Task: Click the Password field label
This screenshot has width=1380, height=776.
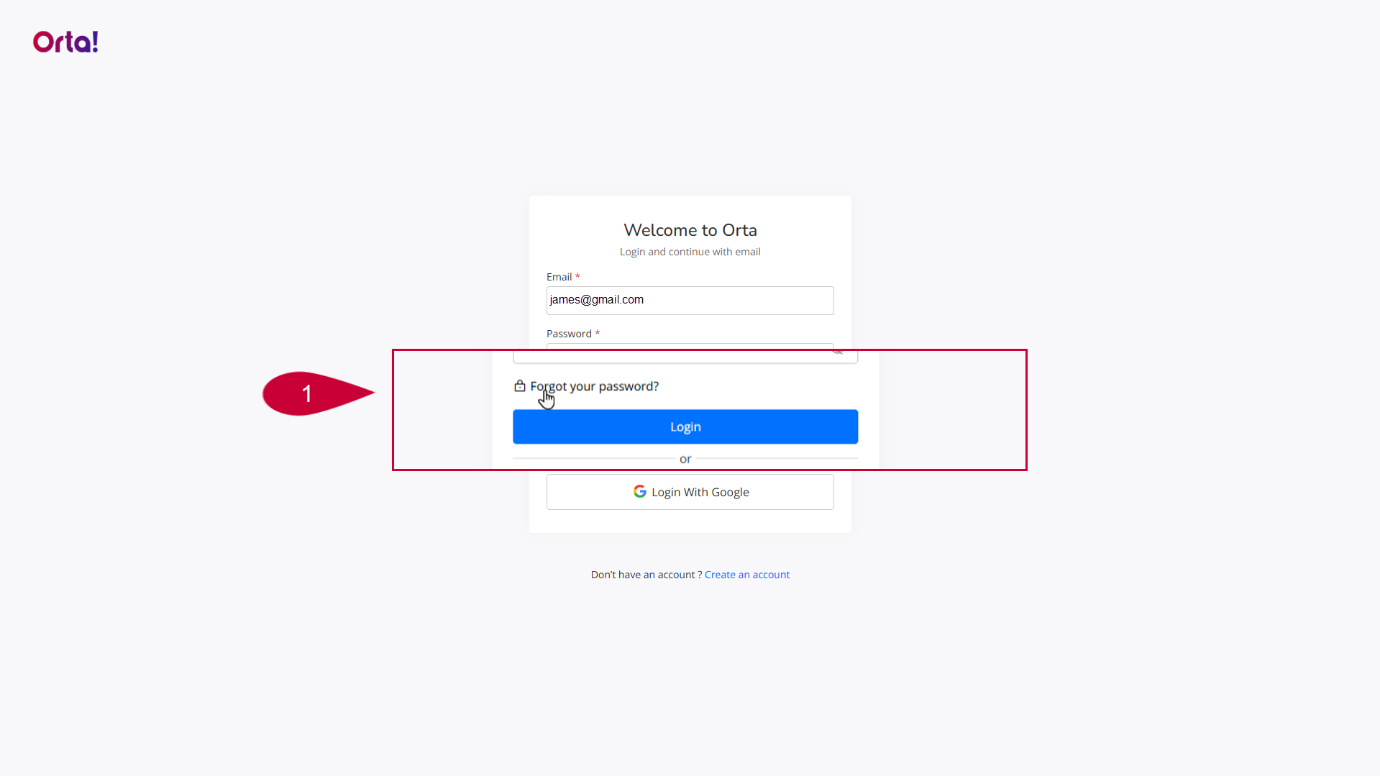Action: [x=569, y=334]
